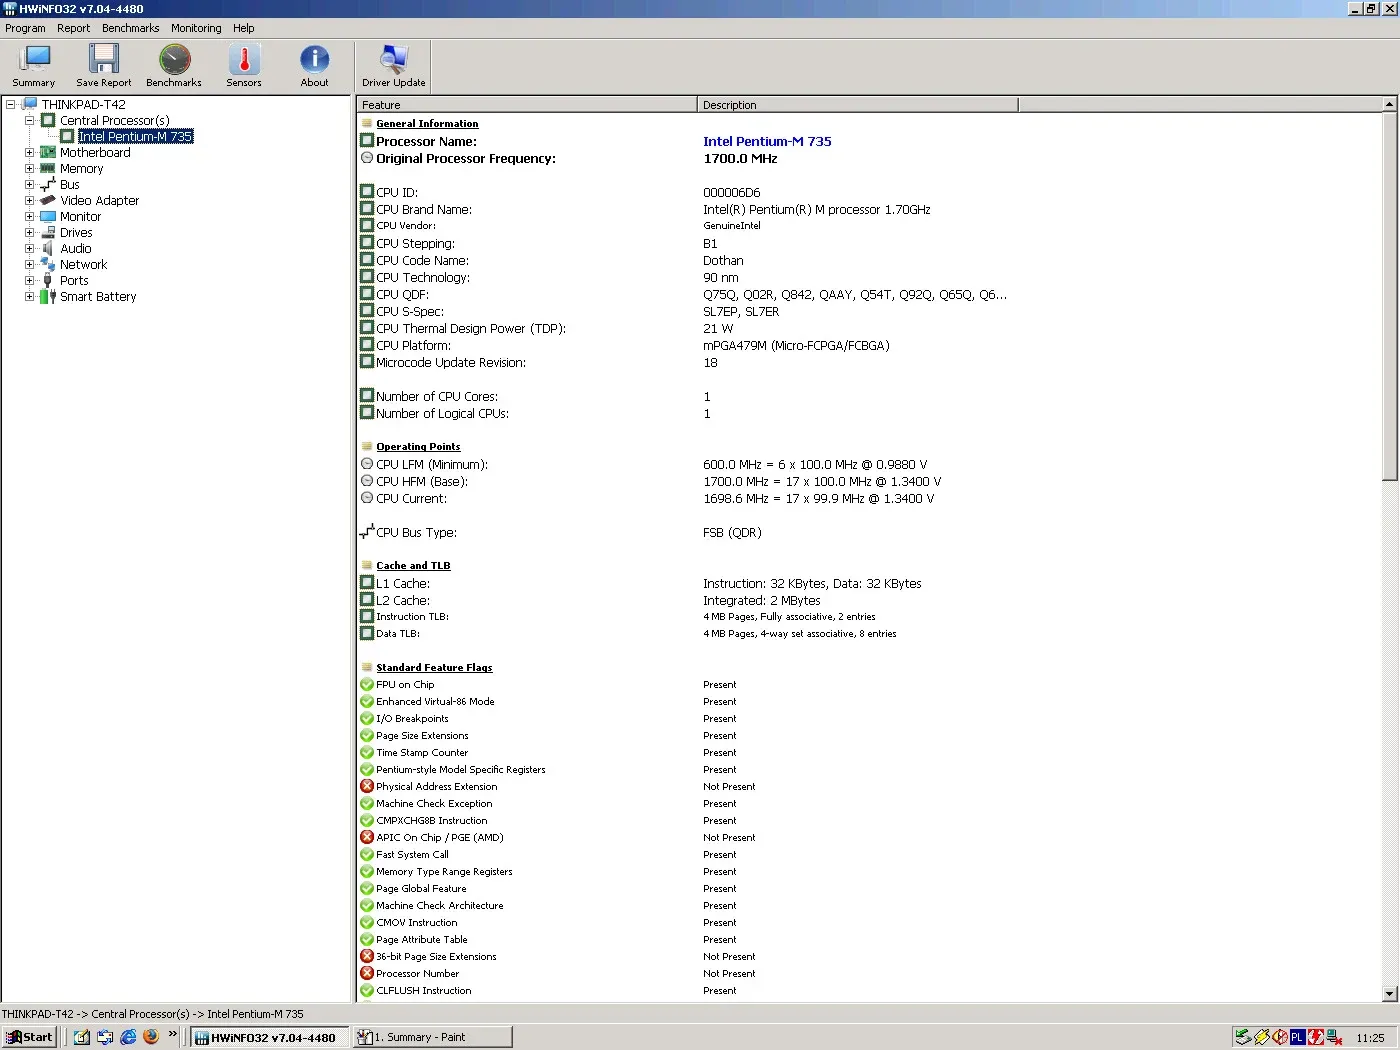Screen dimensions: 1400x1050
Task: Select the Network icon in tree
Action: click(x=48, y=265)
